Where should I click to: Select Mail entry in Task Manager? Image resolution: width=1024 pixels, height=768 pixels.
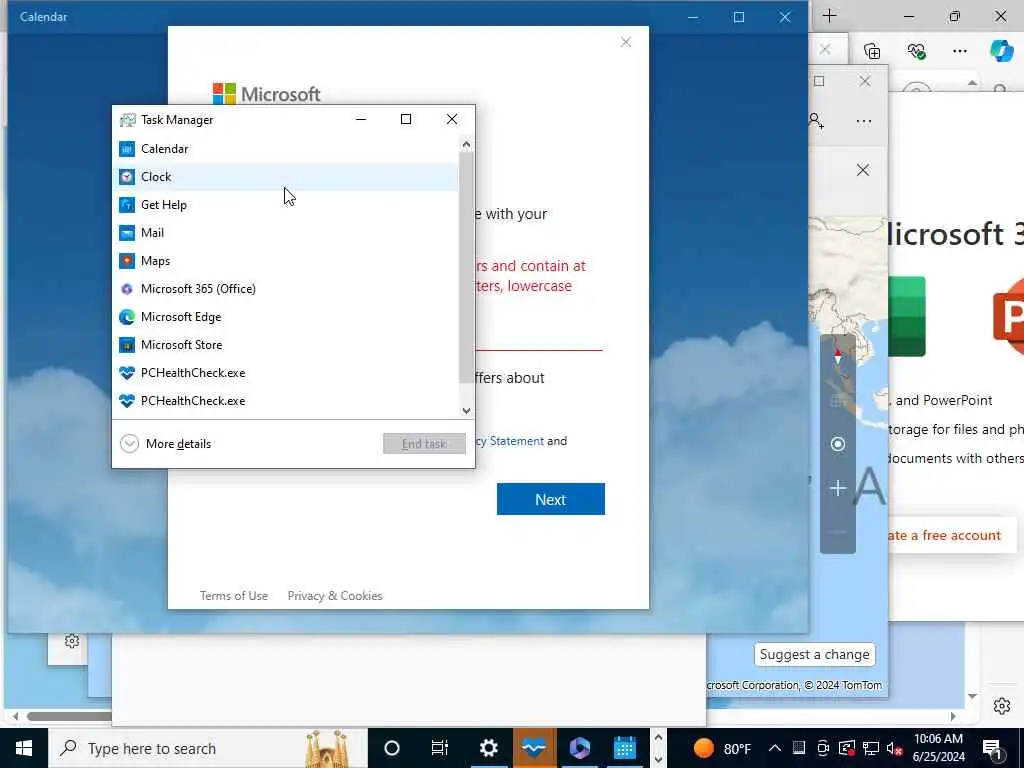point(287,233)
